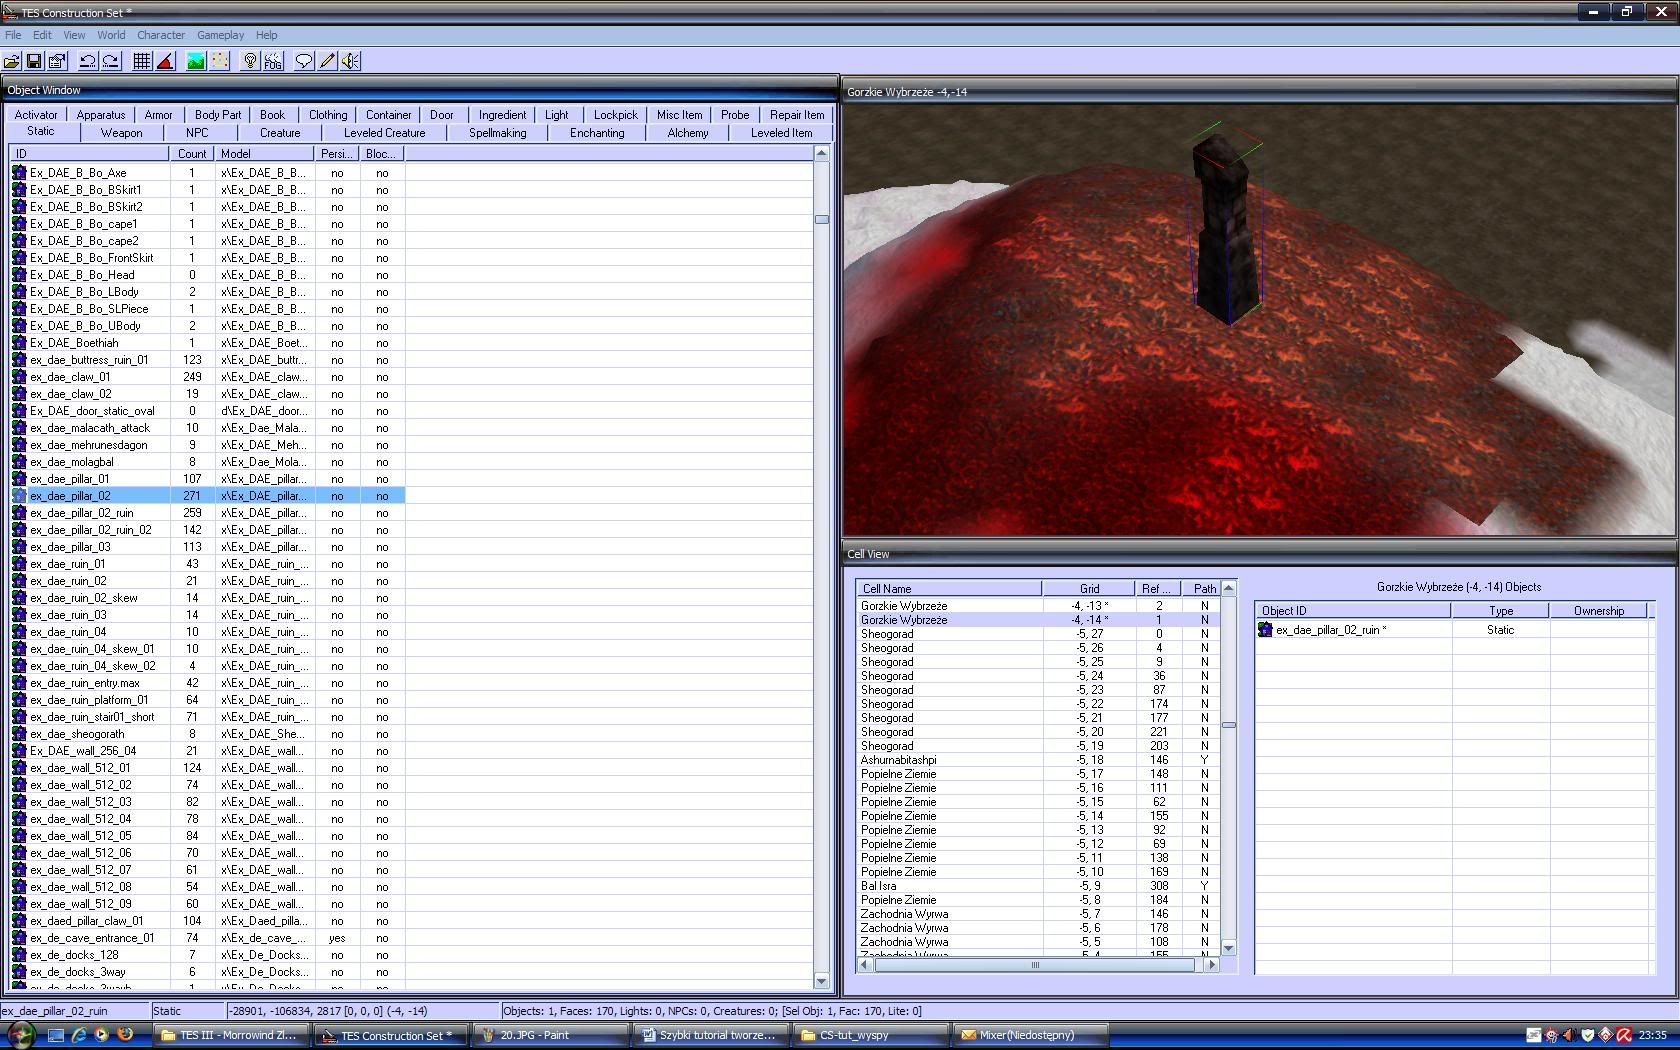
Task: Sort object list by Model column header
Action: point(265,154)
